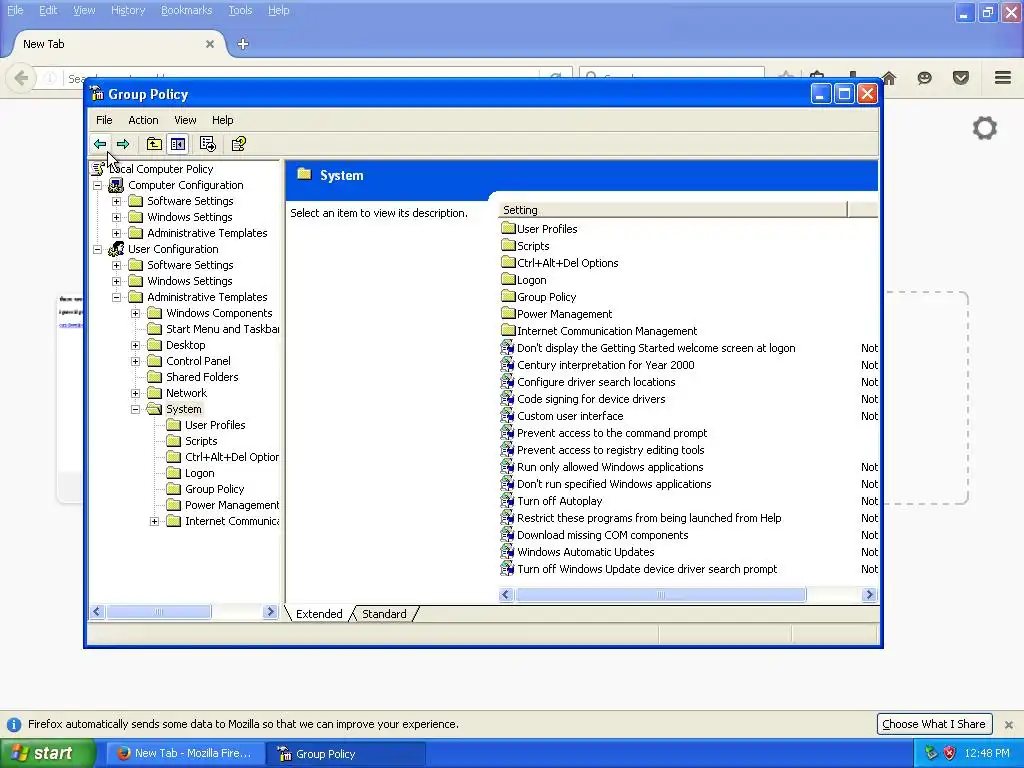Expand Internet Communication tree node
The image size is (1024, 768).
click(154, 521)
